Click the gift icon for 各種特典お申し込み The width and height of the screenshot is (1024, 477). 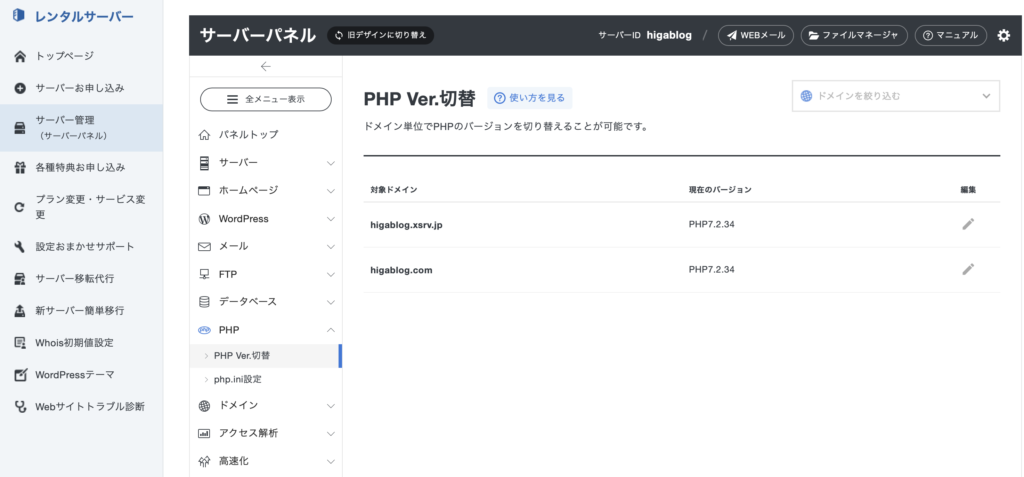(x=20, y=167)
